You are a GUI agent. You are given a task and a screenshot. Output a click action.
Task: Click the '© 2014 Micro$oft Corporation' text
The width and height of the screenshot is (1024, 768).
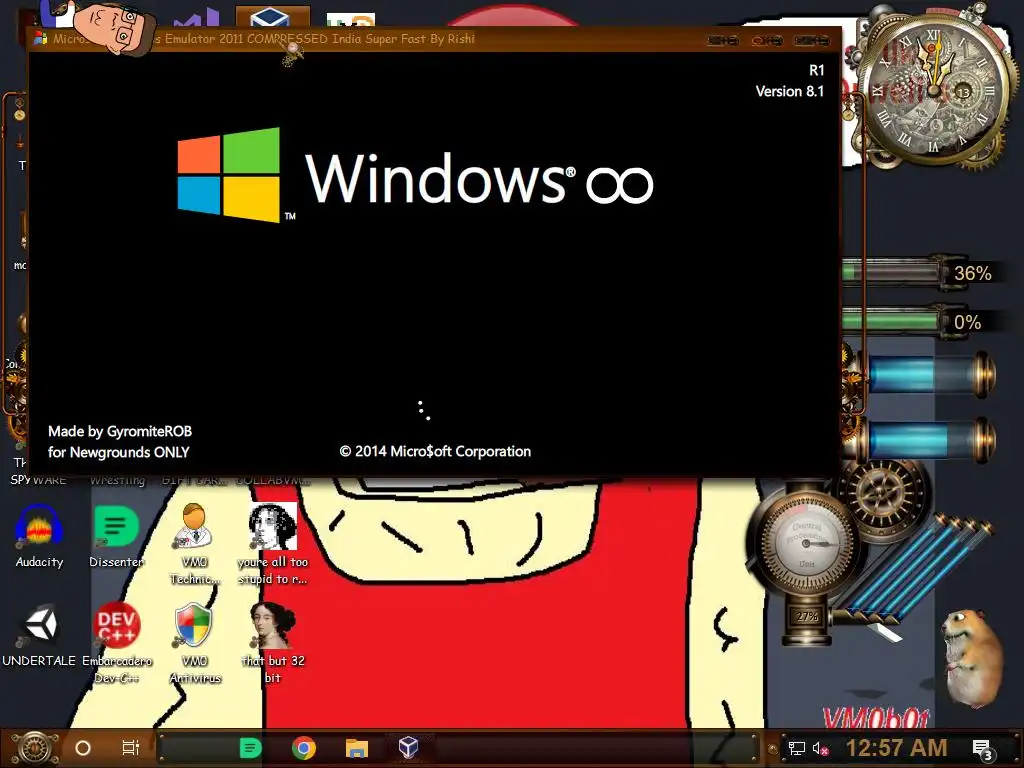435,451
